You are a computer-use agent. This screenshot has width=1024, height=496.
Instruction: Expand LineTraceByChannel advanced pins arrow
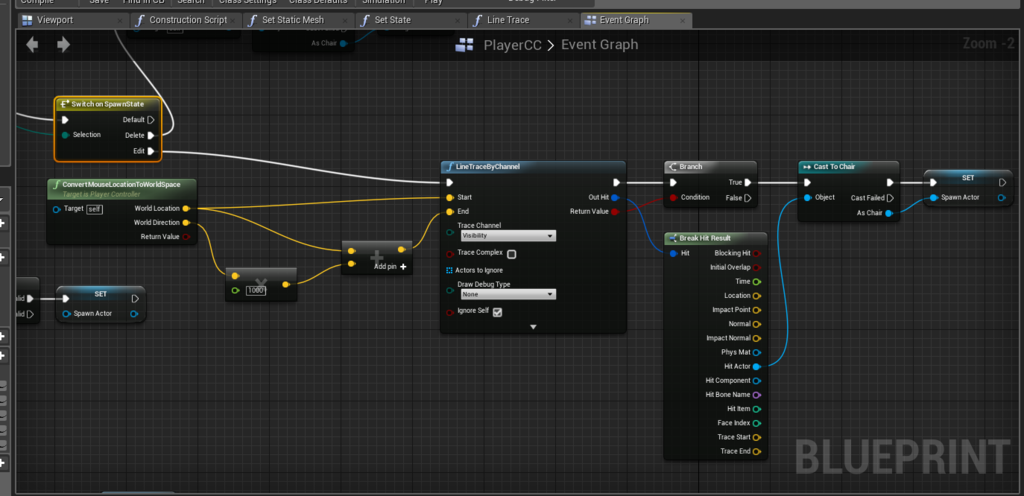[533, 326]
